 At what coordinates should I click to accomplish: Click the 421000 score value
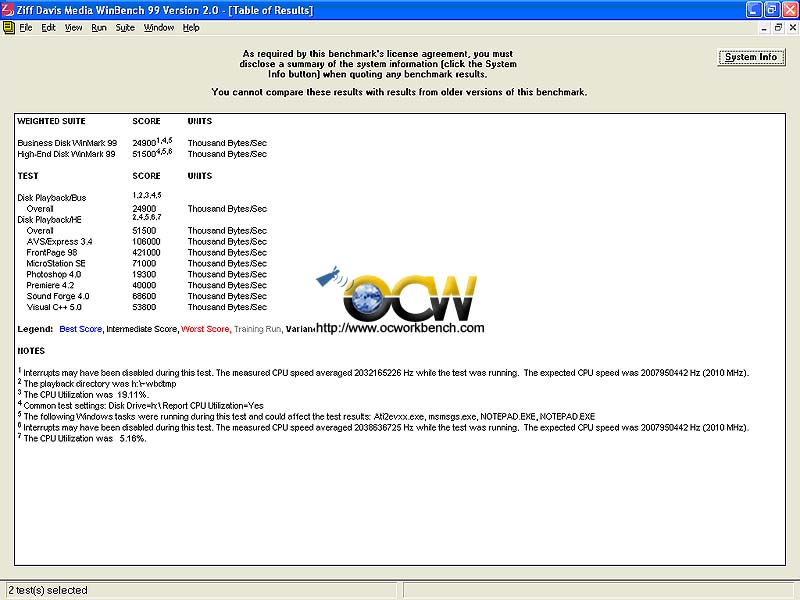146,253
